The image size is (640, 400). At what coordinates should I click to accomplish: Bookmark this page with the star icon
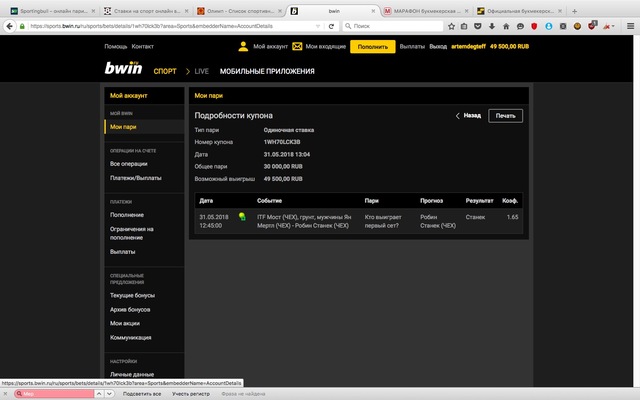pyautogui.click(x=451, y=26)
